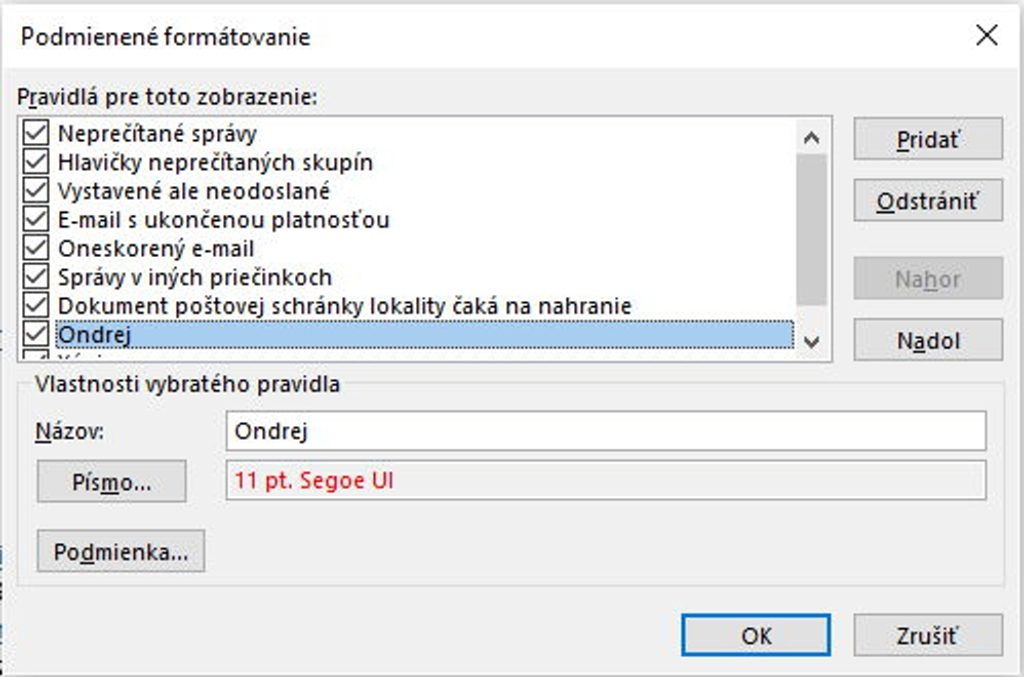Click the rules list scrollbar thumb
Image resolution: width=1024 pixels, height=677 pixels.
pos(811,230)
